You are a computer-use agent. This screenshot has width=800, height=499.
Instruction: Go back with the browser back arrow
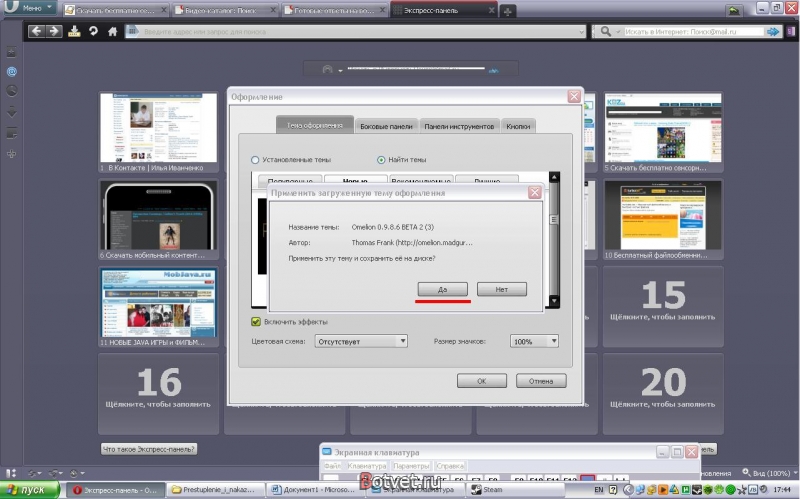[36, 31]
